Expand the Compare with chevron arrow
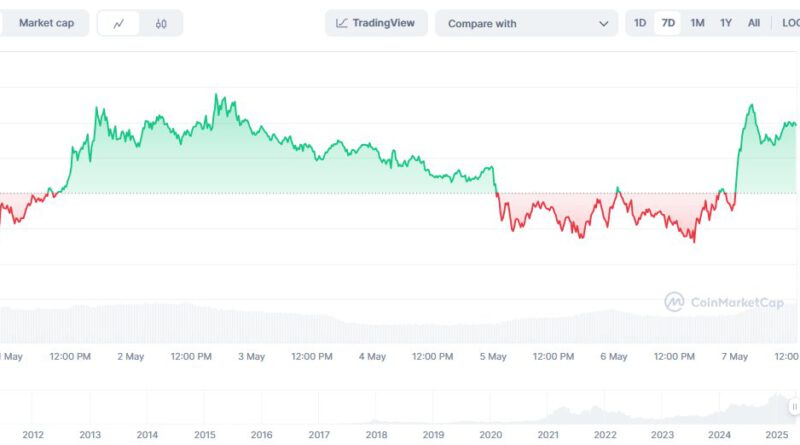The width and height of the screenshot is (800, 445). [x=603, y=23]
